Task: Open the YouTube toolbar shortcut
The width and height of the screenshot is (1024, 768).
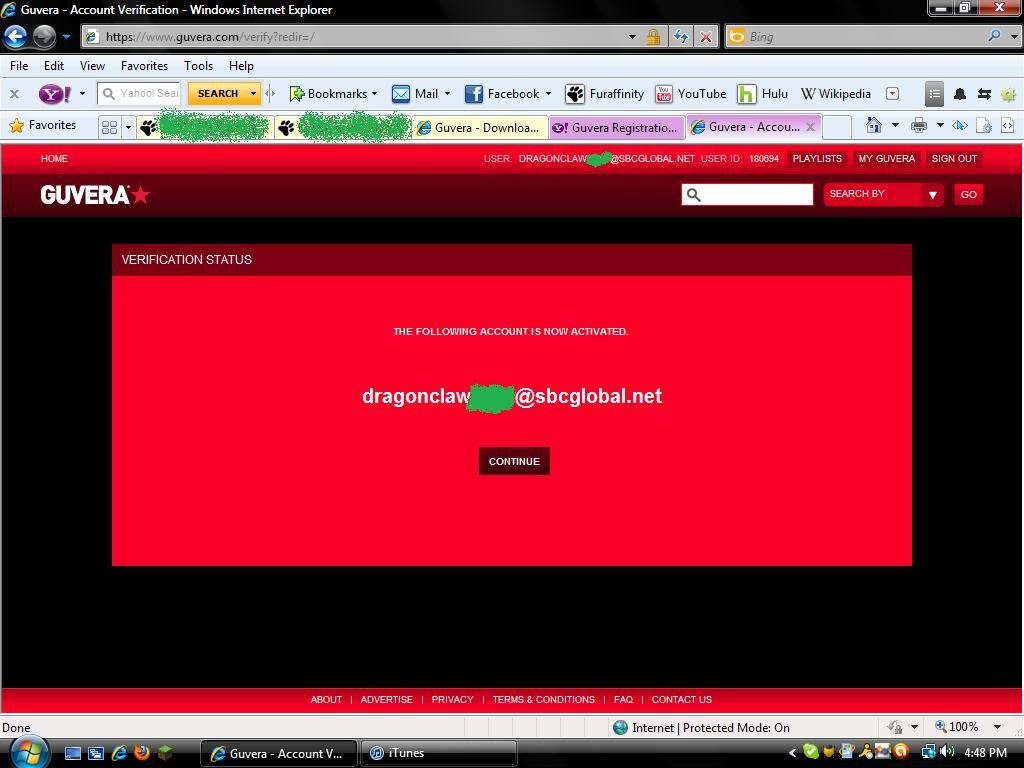Action: (x=690, y=93)
